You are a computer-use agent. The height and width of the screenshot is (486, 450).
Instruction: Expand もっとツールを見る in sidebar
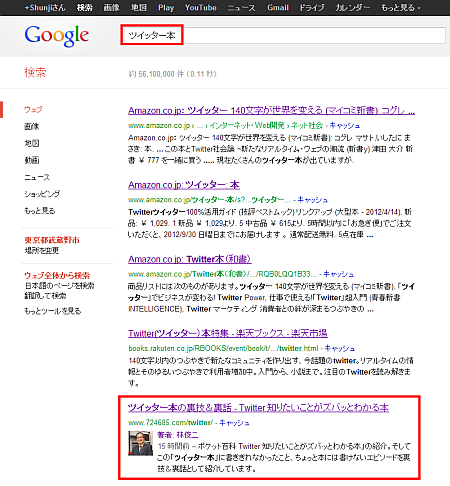click(x=53, y=311)
